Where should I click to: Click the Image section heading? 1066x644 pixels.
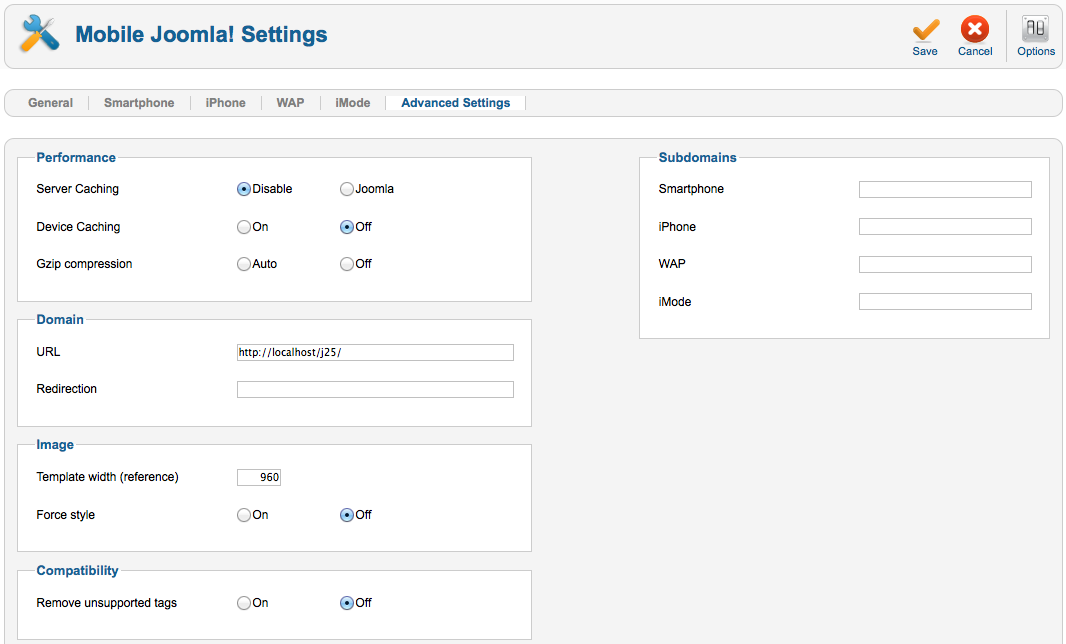(x=55, y=445)
